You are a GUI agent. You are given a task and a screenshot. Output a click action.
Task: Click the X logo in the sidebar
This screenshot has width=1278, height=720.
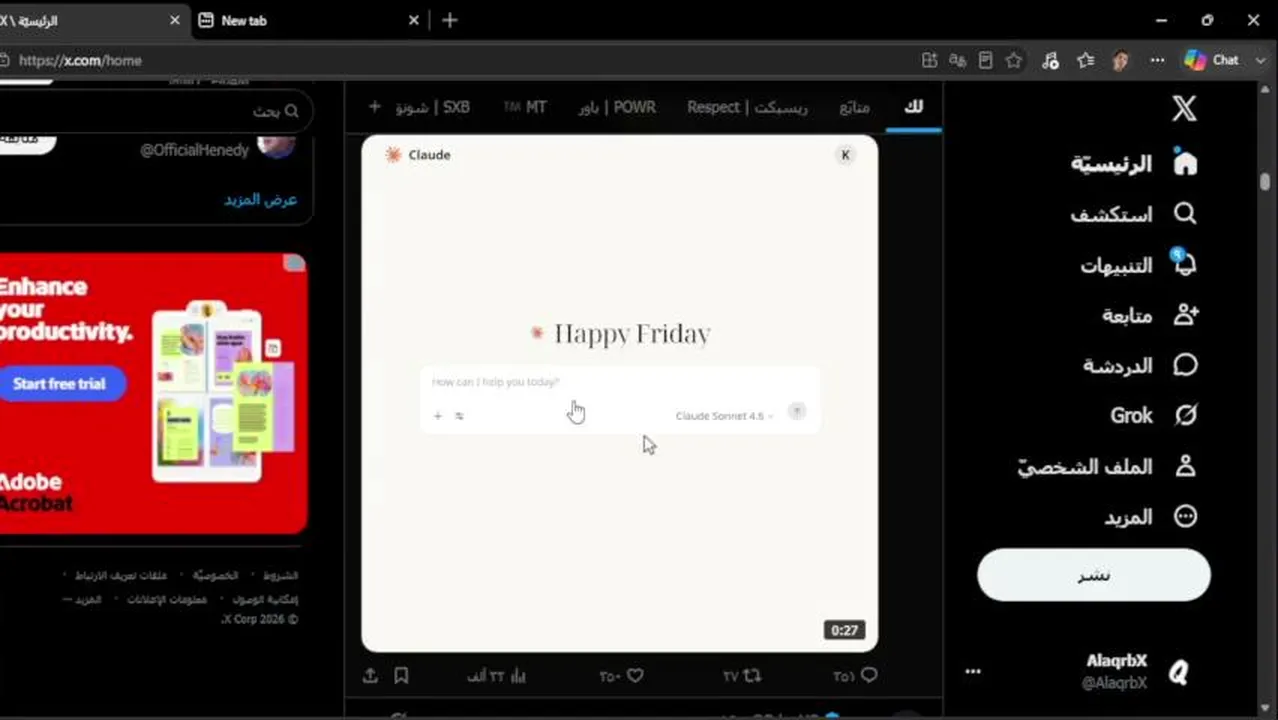(1184, 108)
